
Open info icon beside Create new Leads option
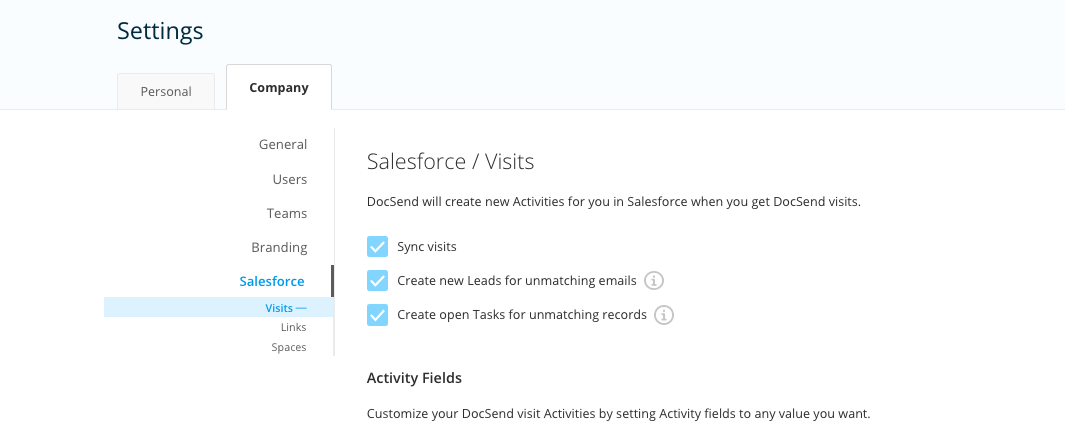tap(653, 280)
